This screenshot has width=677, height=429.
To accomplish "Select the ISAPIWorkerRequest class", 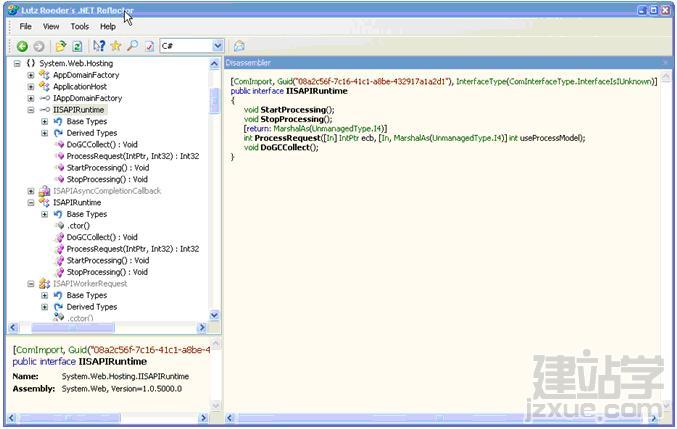I will click(x=90, y=284).
